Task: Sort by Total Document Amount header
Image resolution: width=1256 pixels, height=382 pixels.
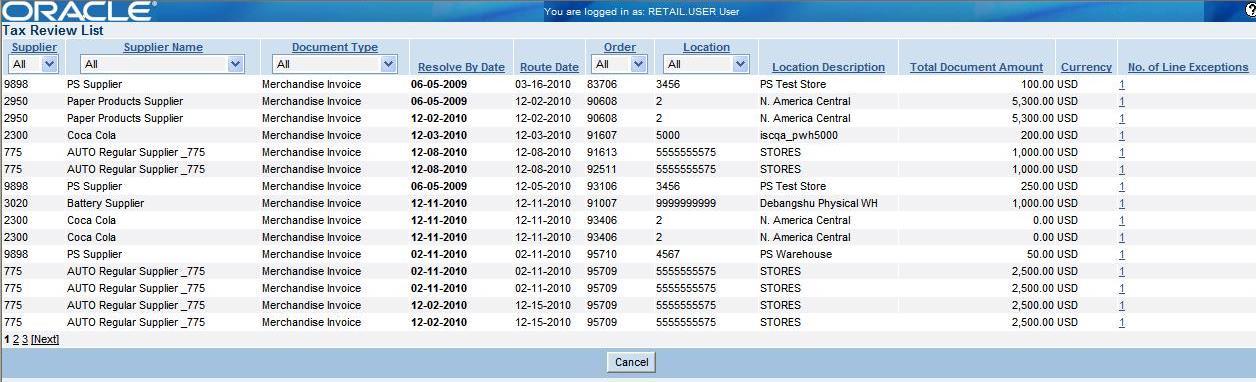Action: [976, 67]
